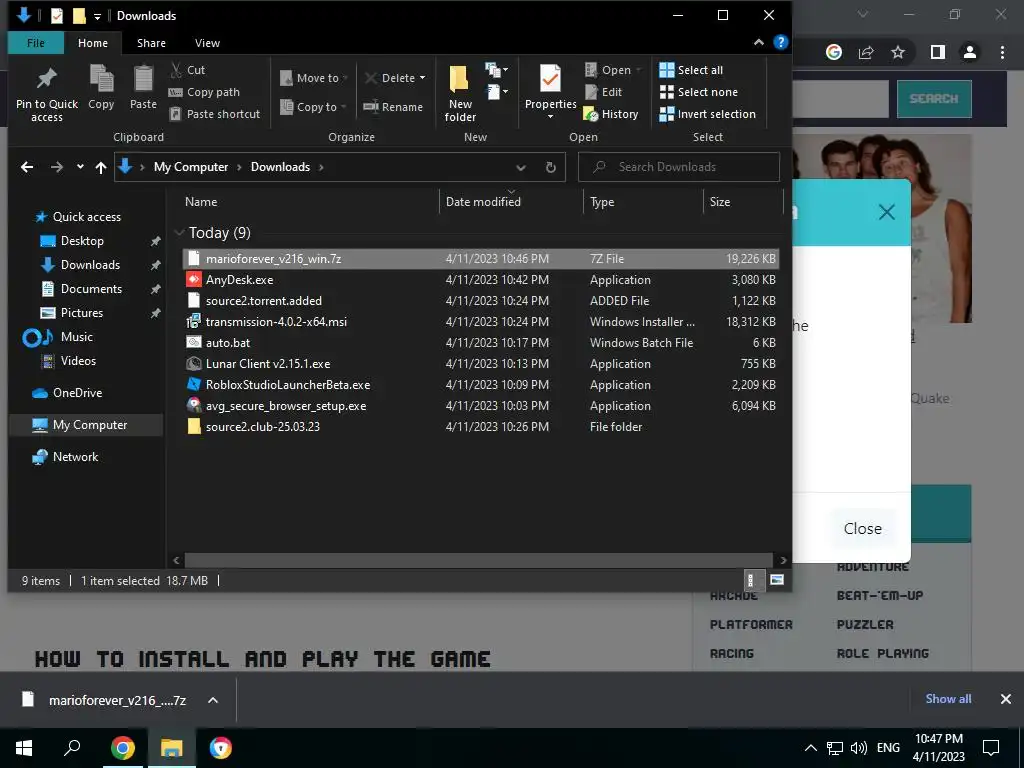The image size is (1024, 768).
Task: Open download item options chevron
Action: (x=212, y=700)
